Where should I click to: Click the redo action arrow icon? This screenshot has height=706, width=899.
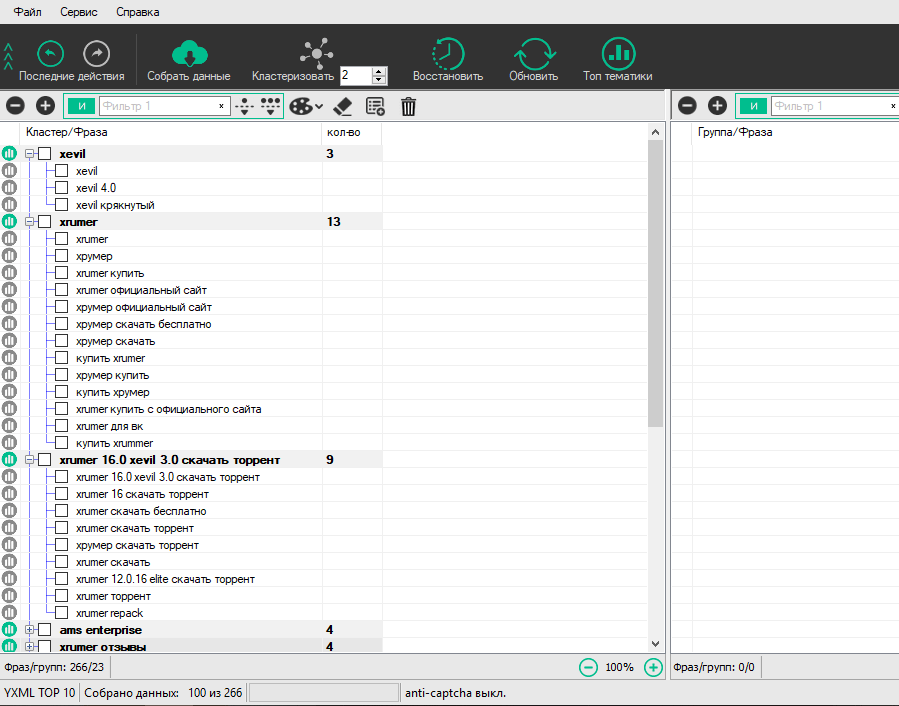tap(96, 54)
